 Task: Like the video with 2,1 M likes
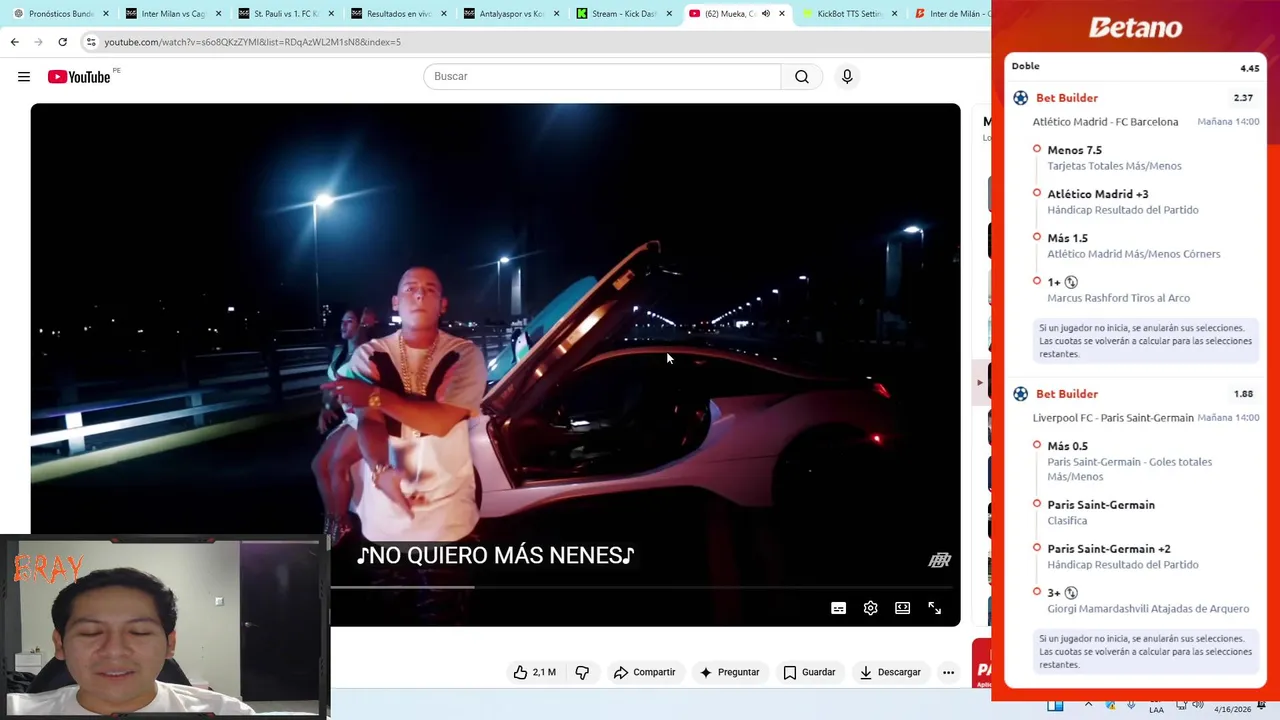pos(534,672)
